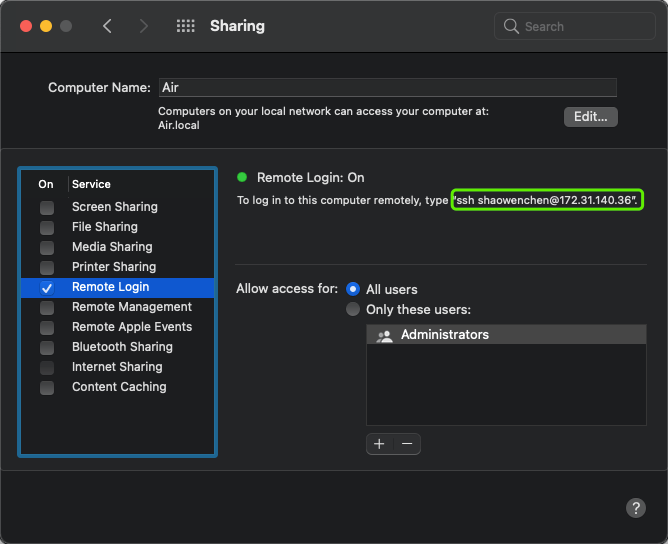Select Remote Apple Events service row
The height and width of the screenshot is (544, 668).
click(118, 327)
